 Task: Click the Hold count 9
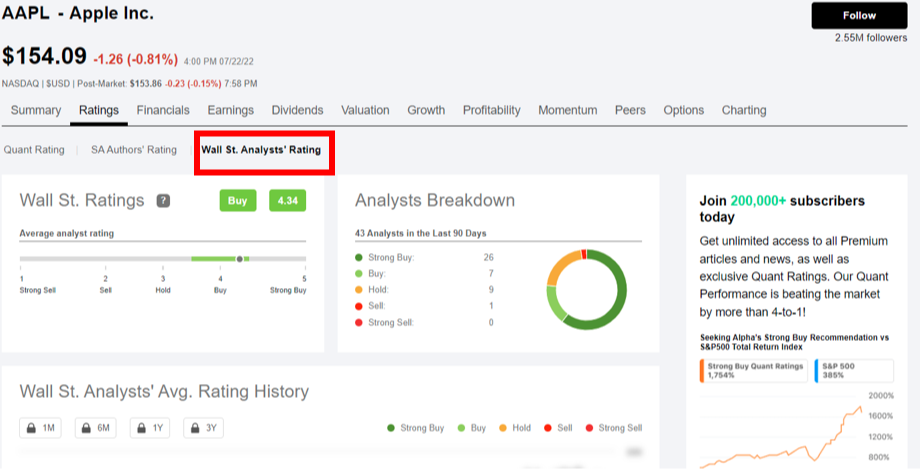pyautogui.click(x=491, y=290)
